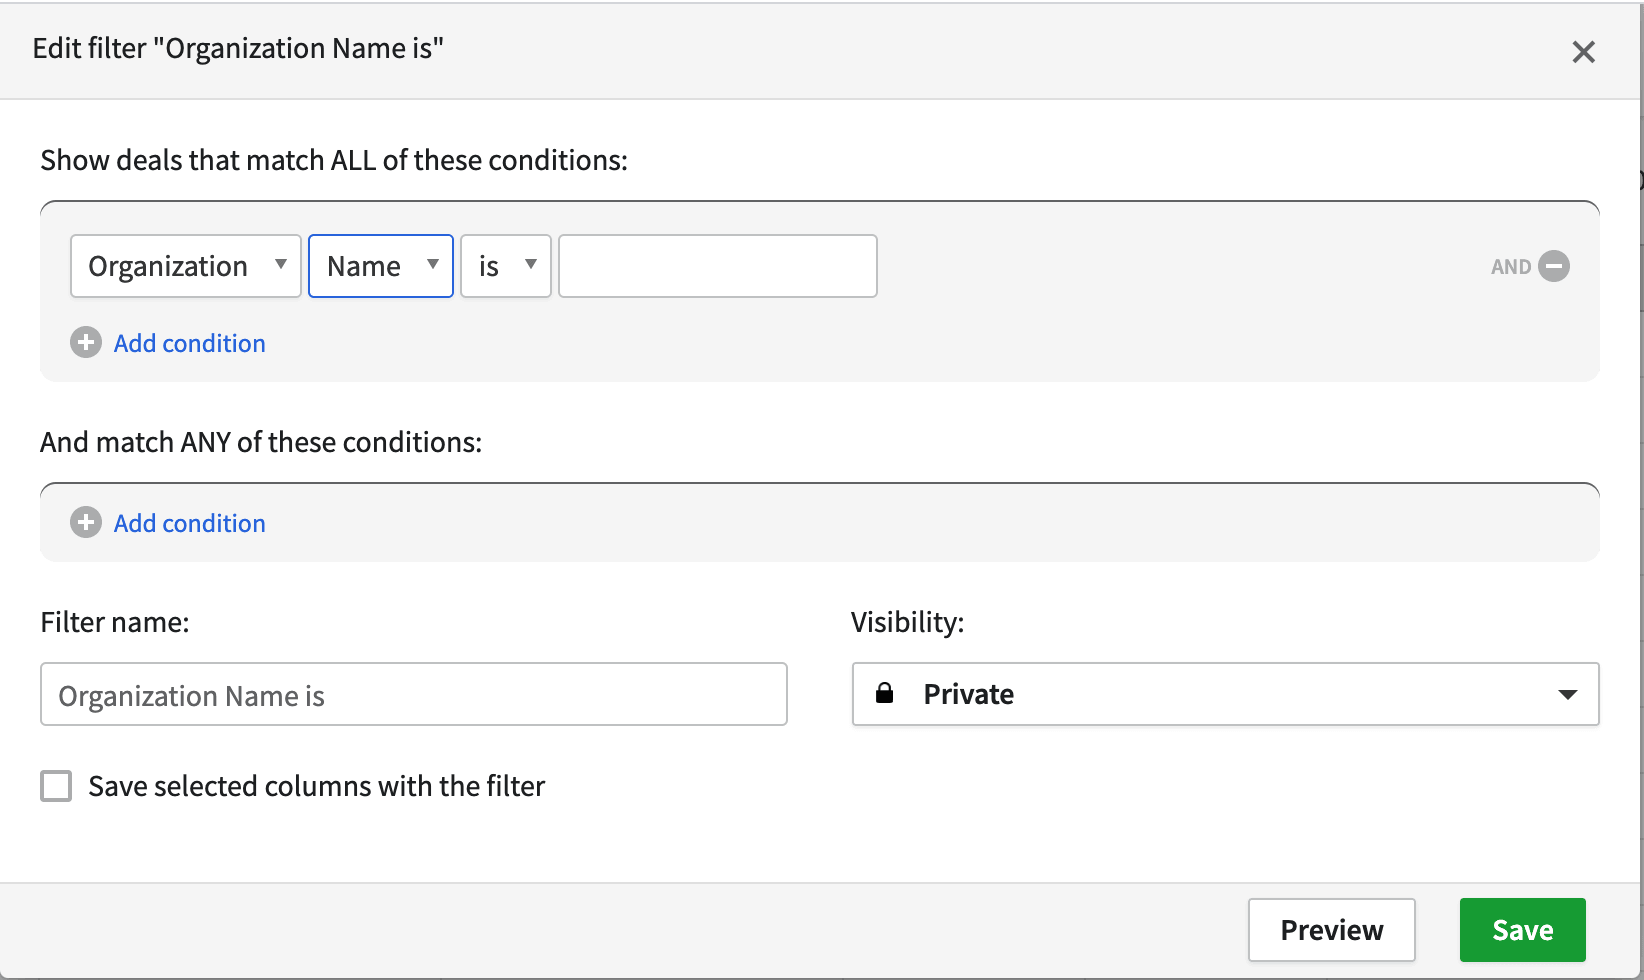
Task: Open the "is" operator dropdown
Action: 505,266
